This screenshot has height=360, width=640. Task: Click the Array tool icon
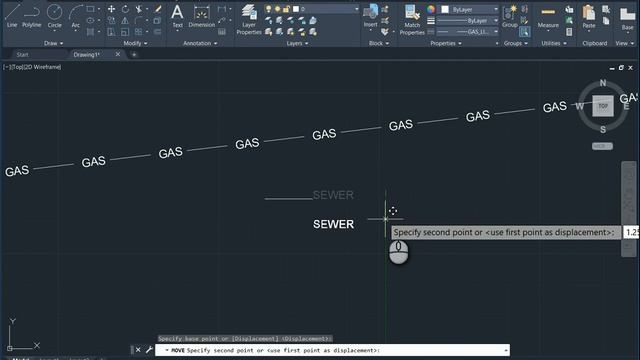click(x=139, y=32)
